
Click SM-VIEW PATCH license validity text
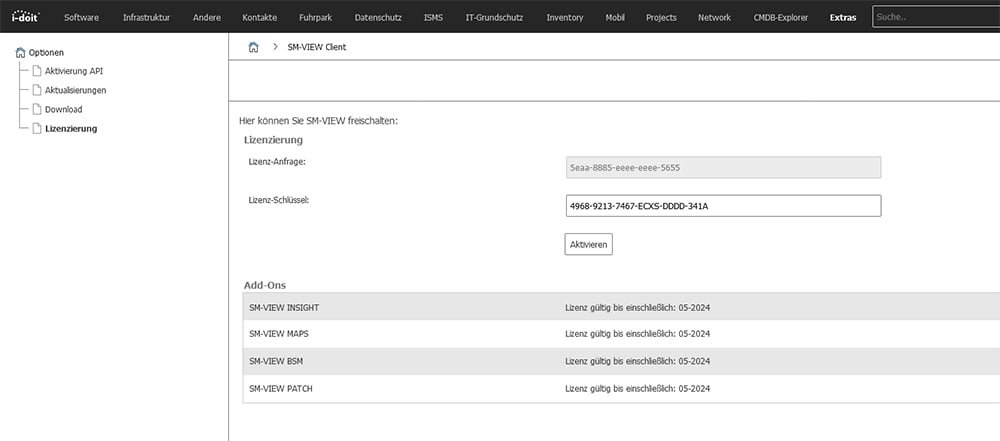[x=638, y=388]
